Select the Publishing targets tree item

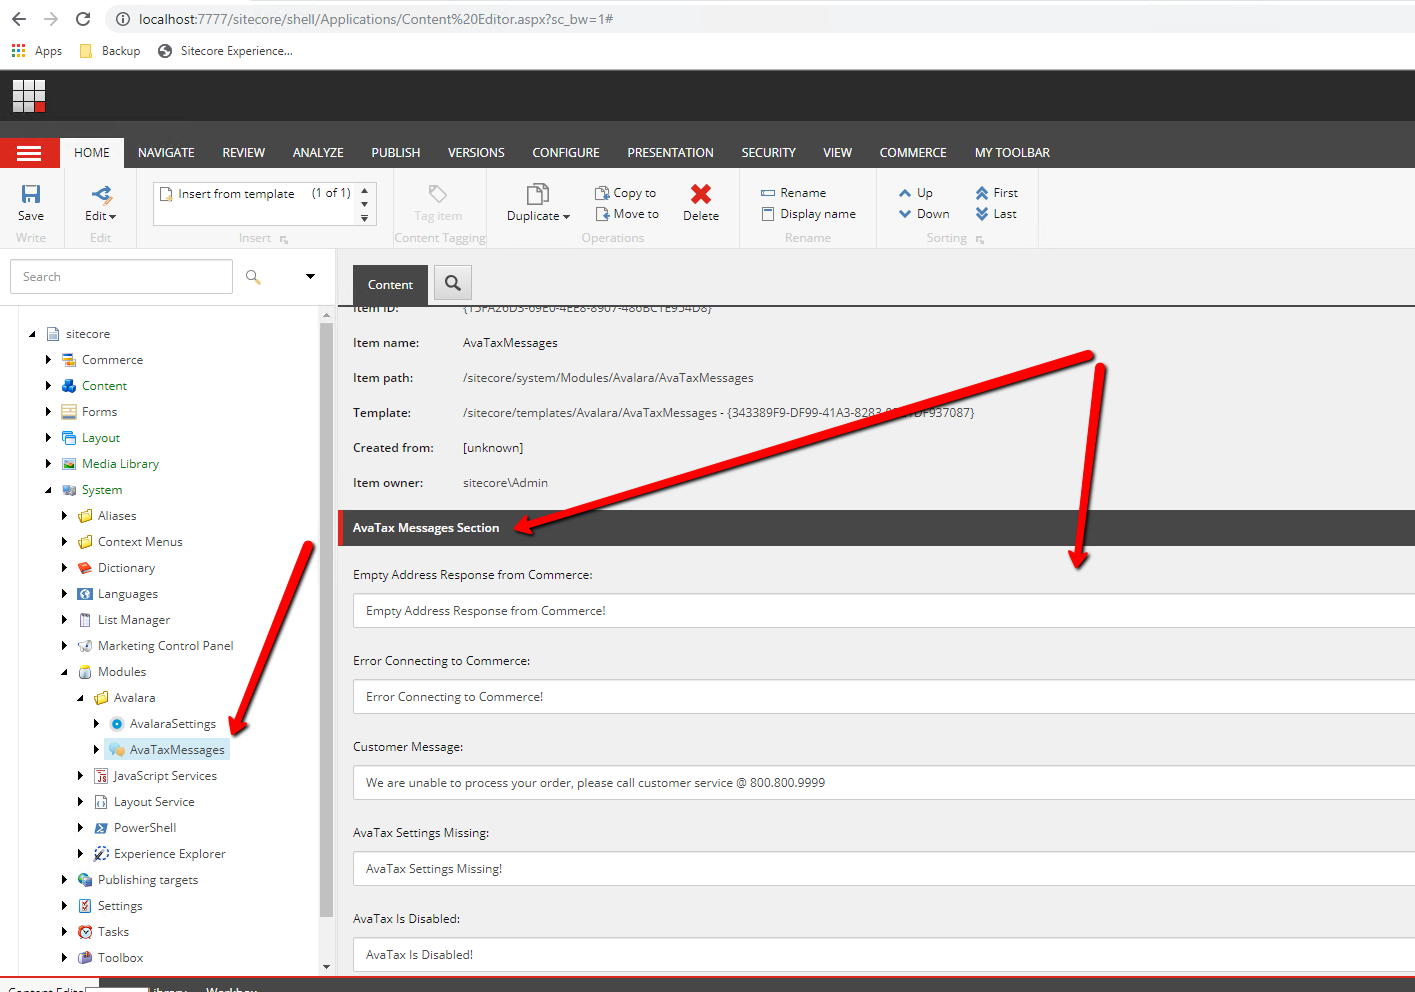pyautogui.click(x=148, y=880)
